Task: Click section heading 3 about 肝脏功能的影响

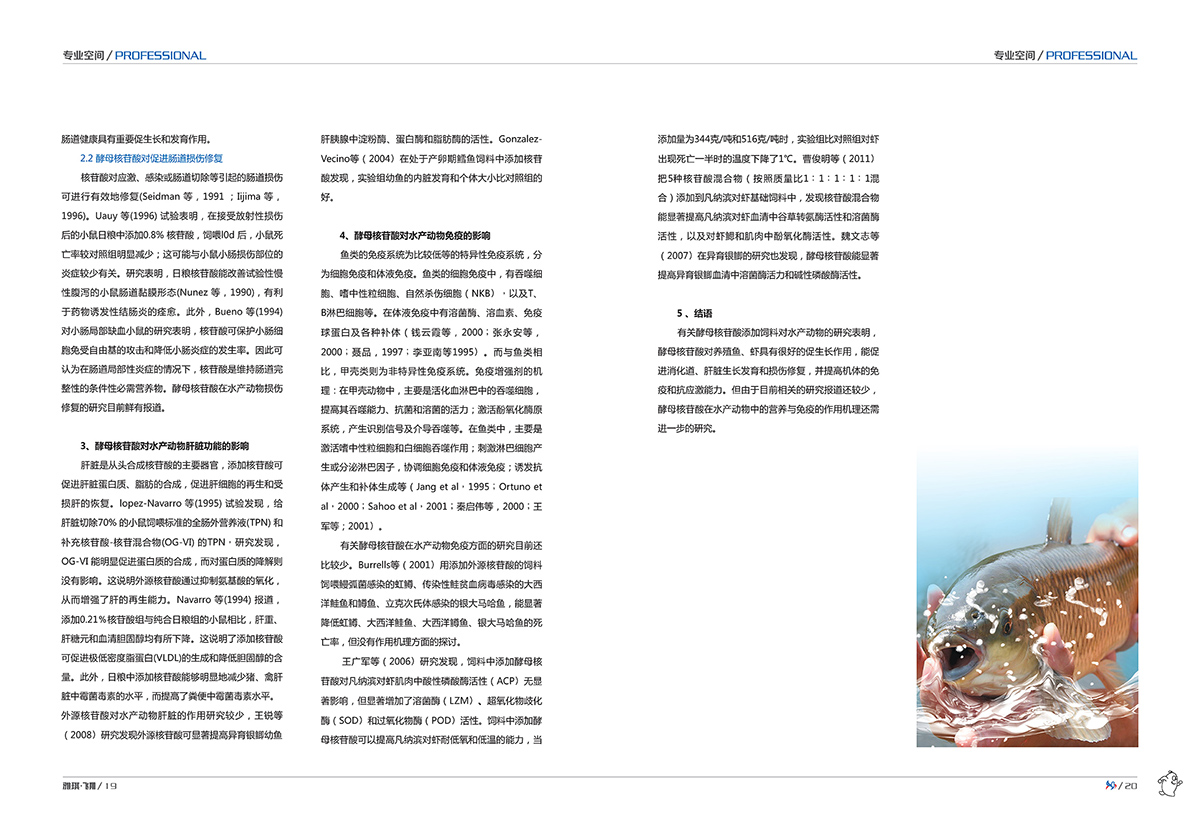Action: (164, 446)
